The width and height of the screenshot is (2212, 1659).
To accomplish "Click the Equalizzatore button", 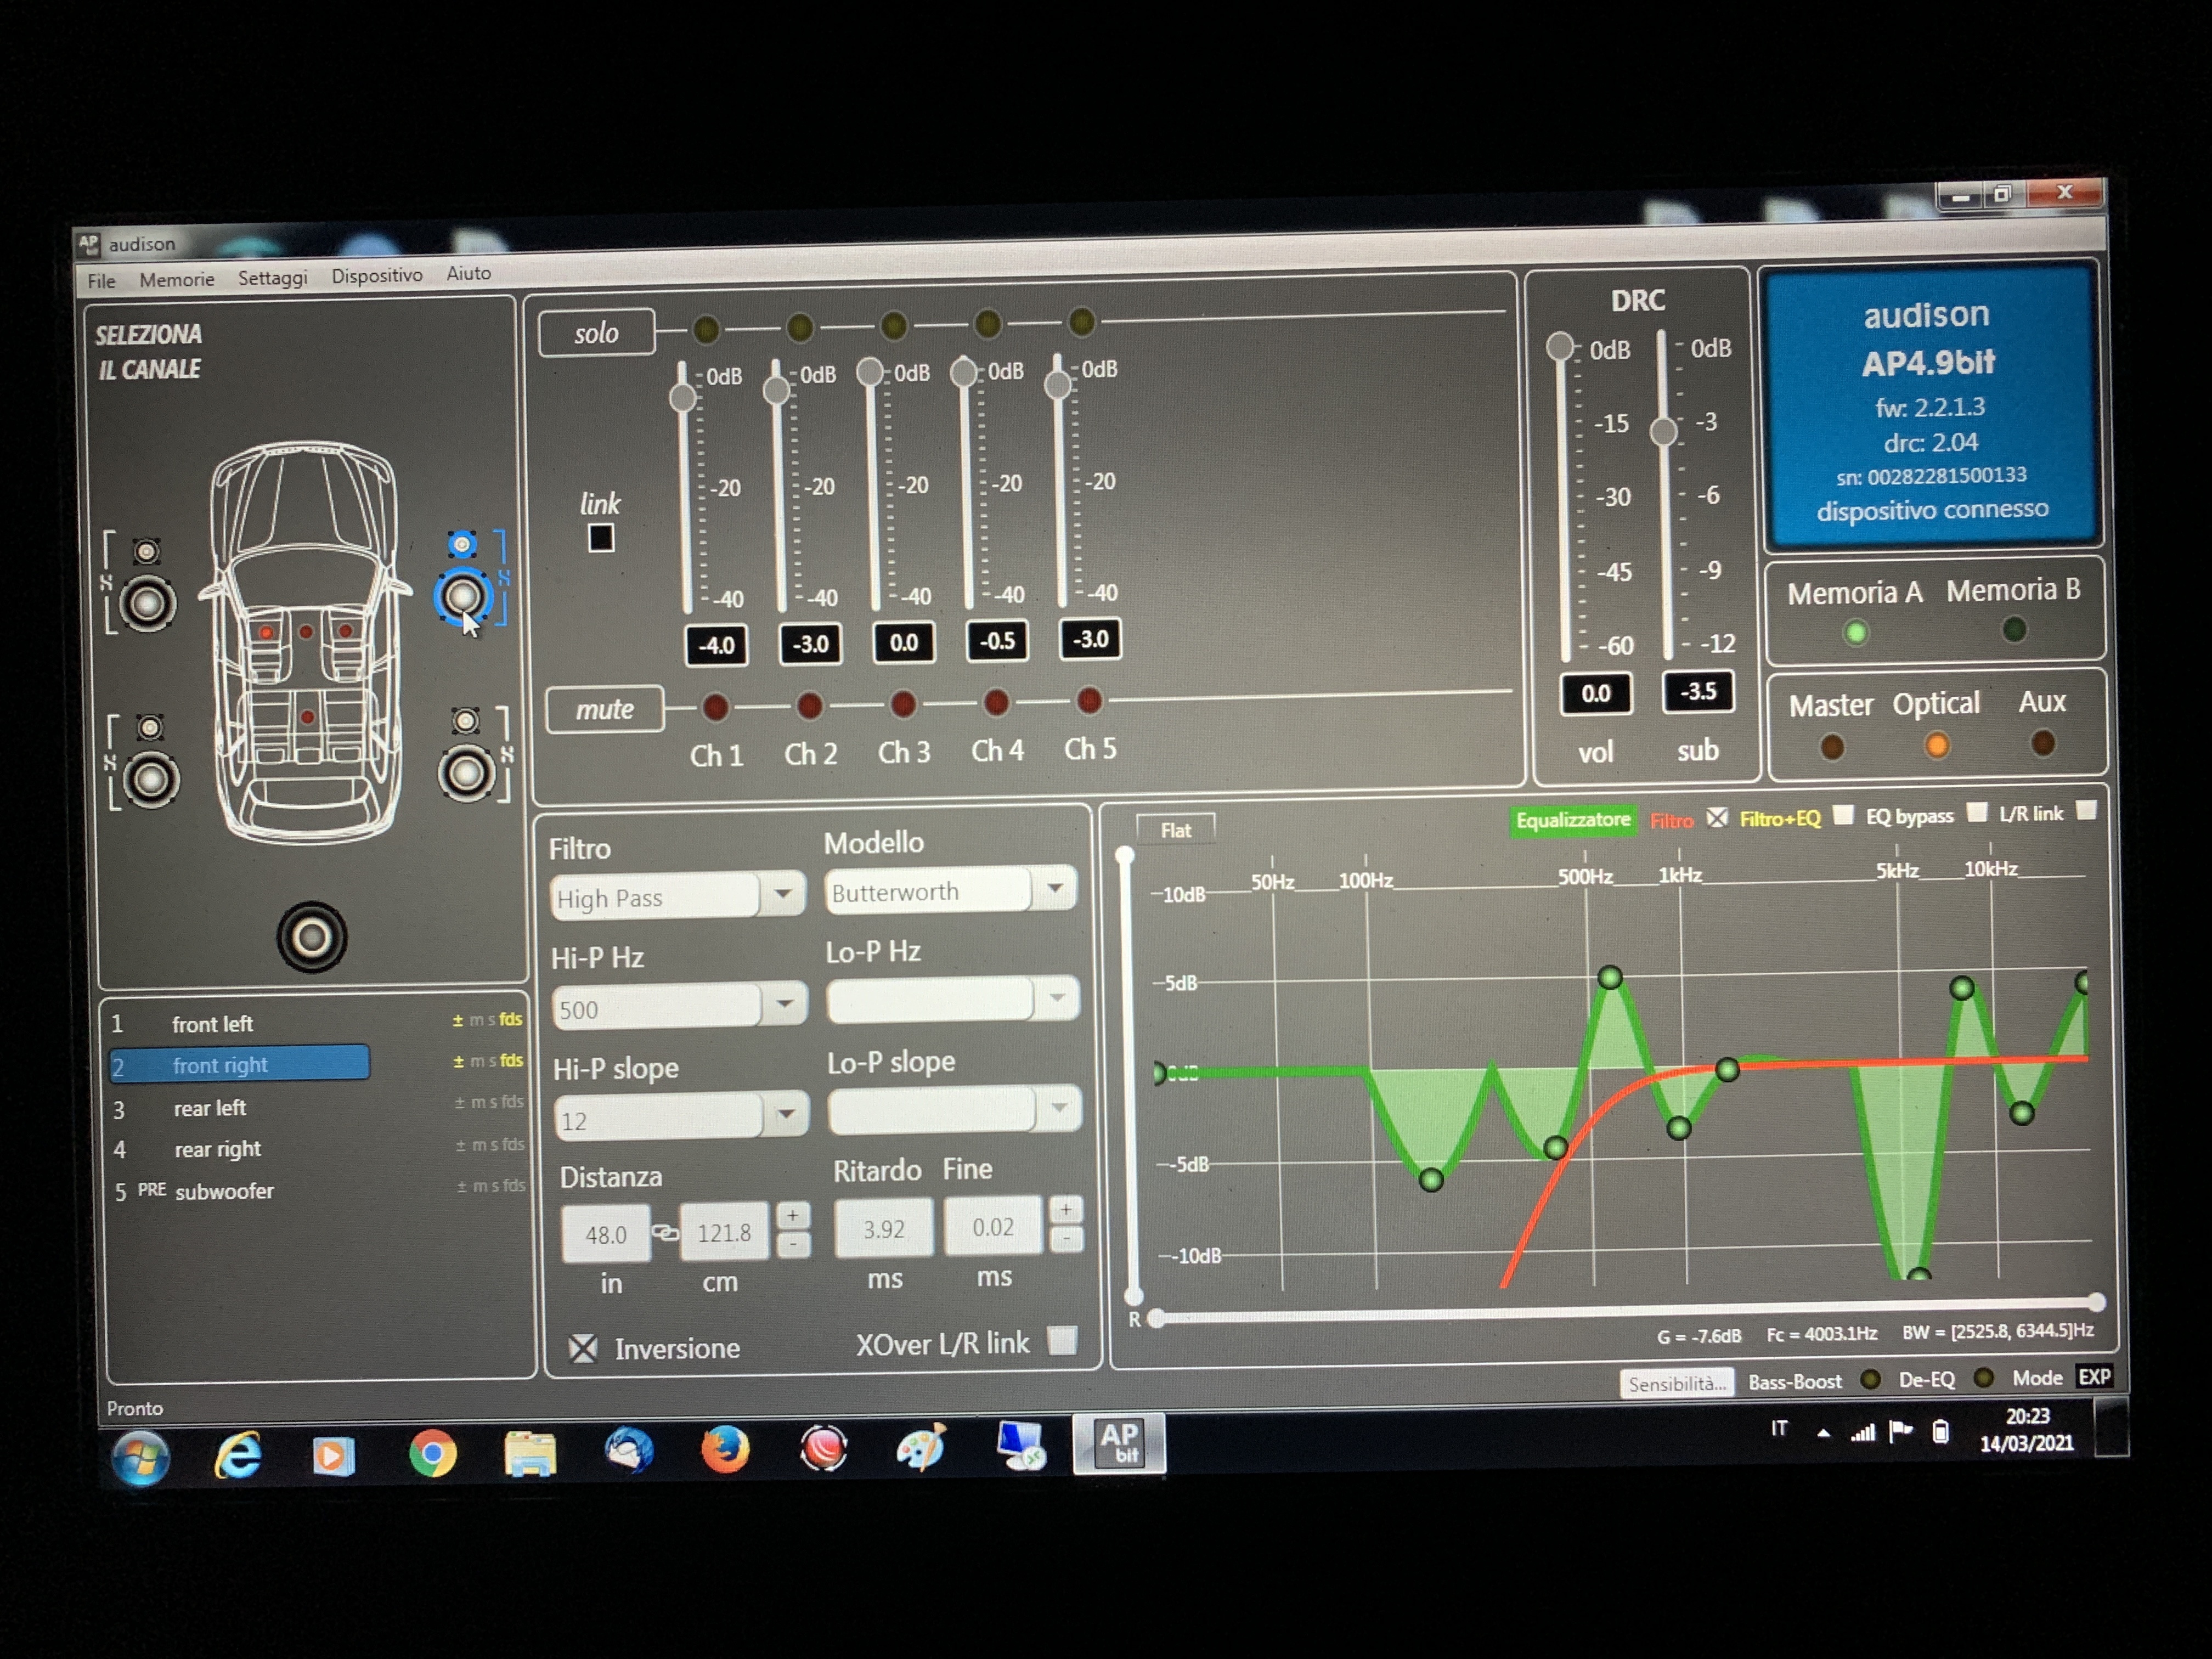I will 1573,821.
